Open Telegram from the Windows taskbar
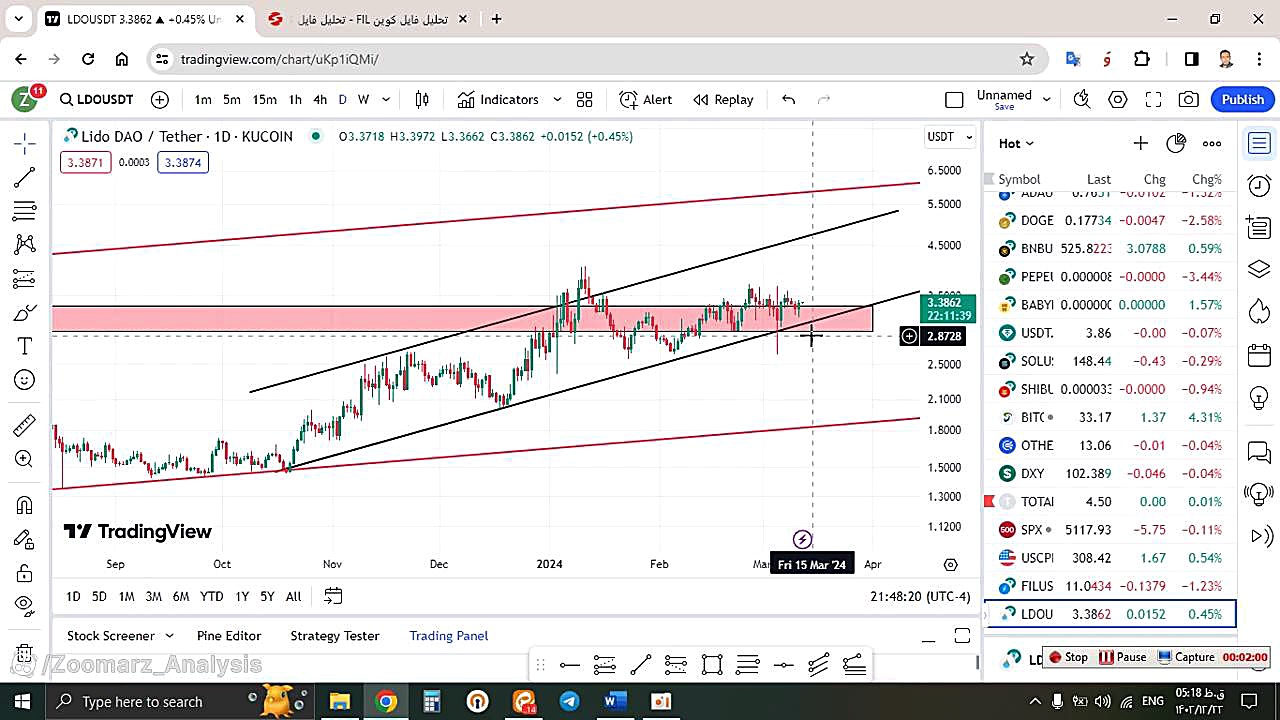Viewport: 1280px width, 720px height. click(x=569, y=701)
